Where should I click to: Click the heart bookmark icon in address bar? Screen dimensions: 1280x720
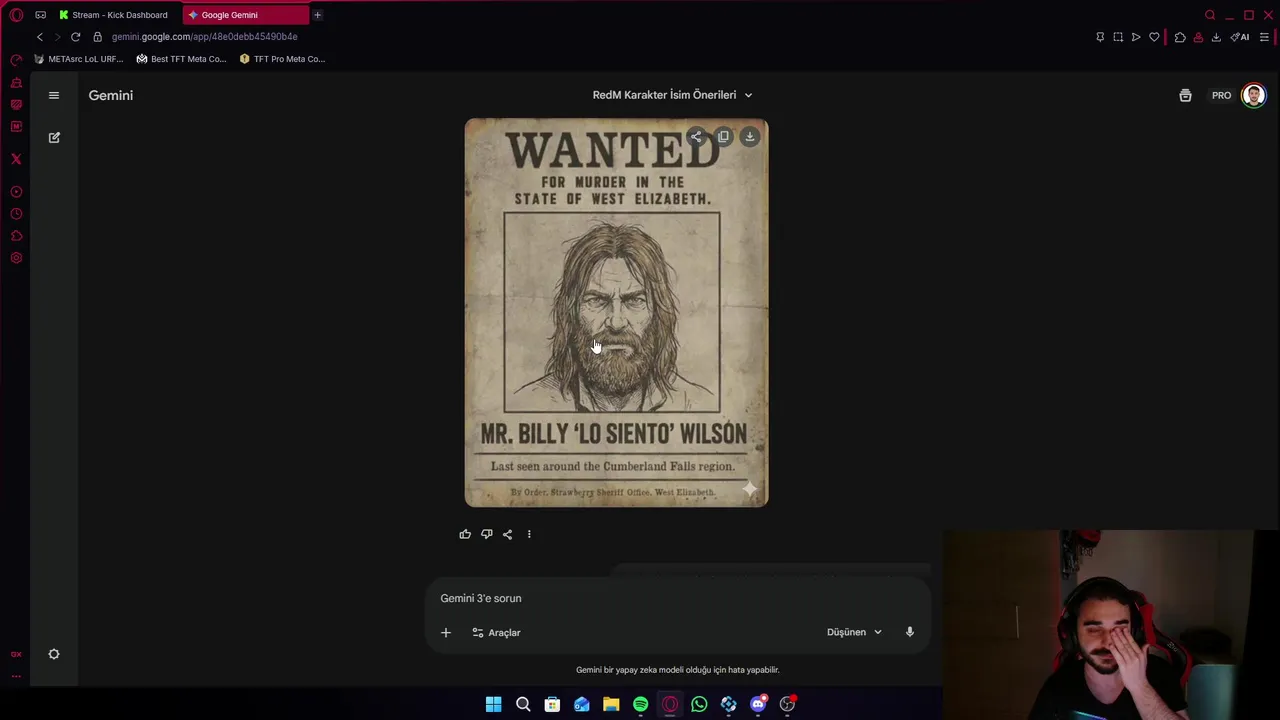(1154, 37)
